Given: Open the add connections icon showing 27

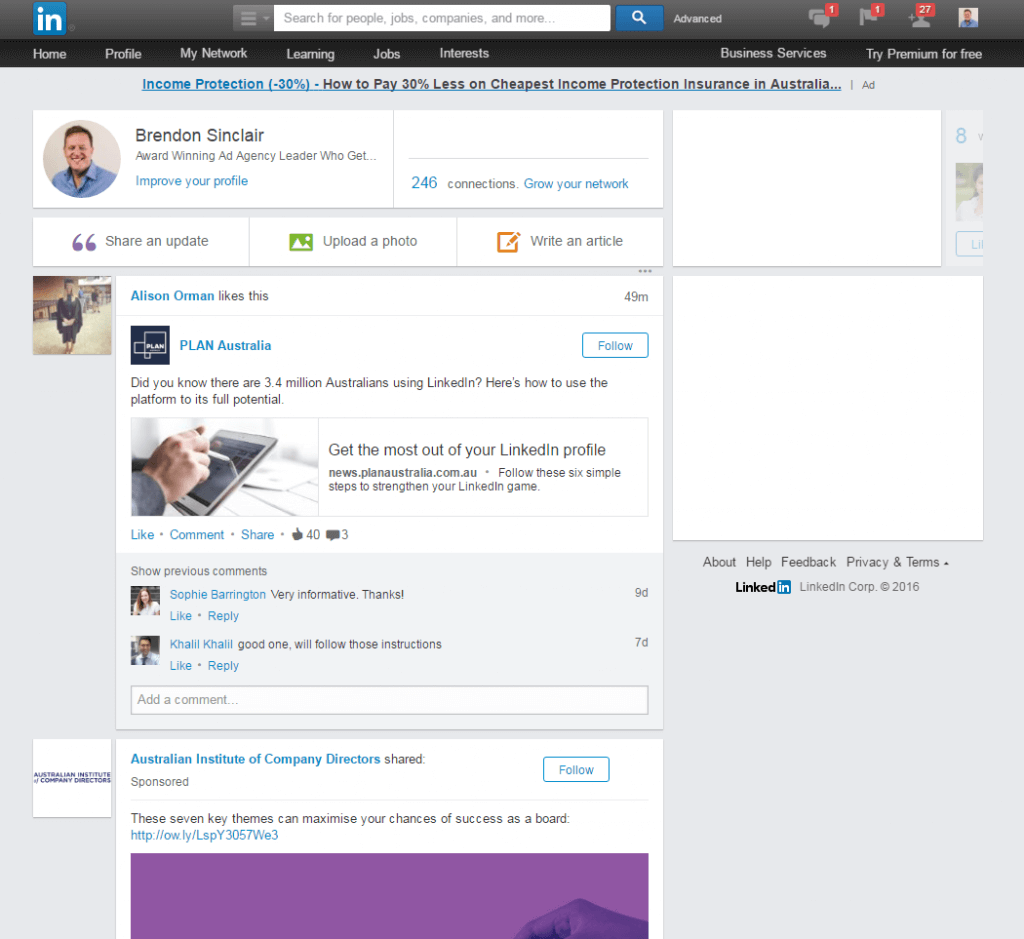Looking at the screenshot, I should tap(920, 17).
